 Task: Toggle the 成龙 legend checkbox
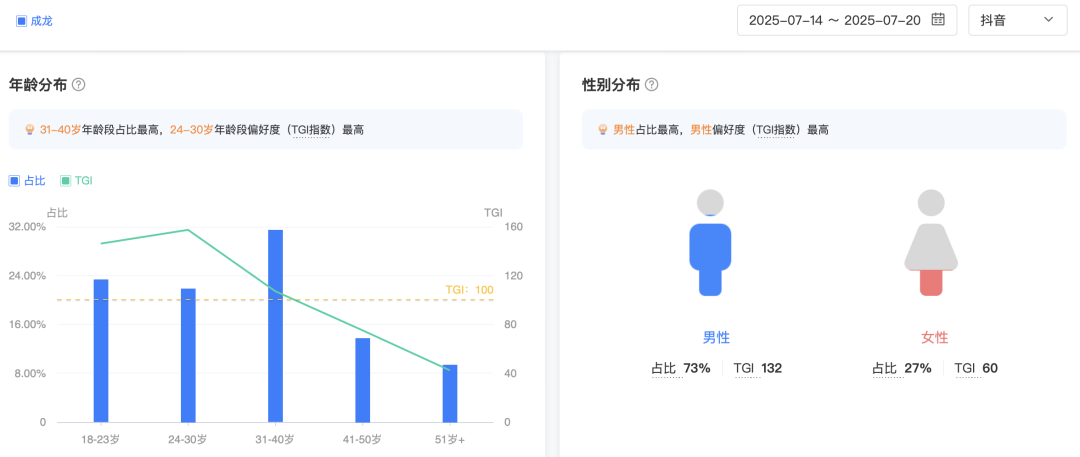click(21, 21)
